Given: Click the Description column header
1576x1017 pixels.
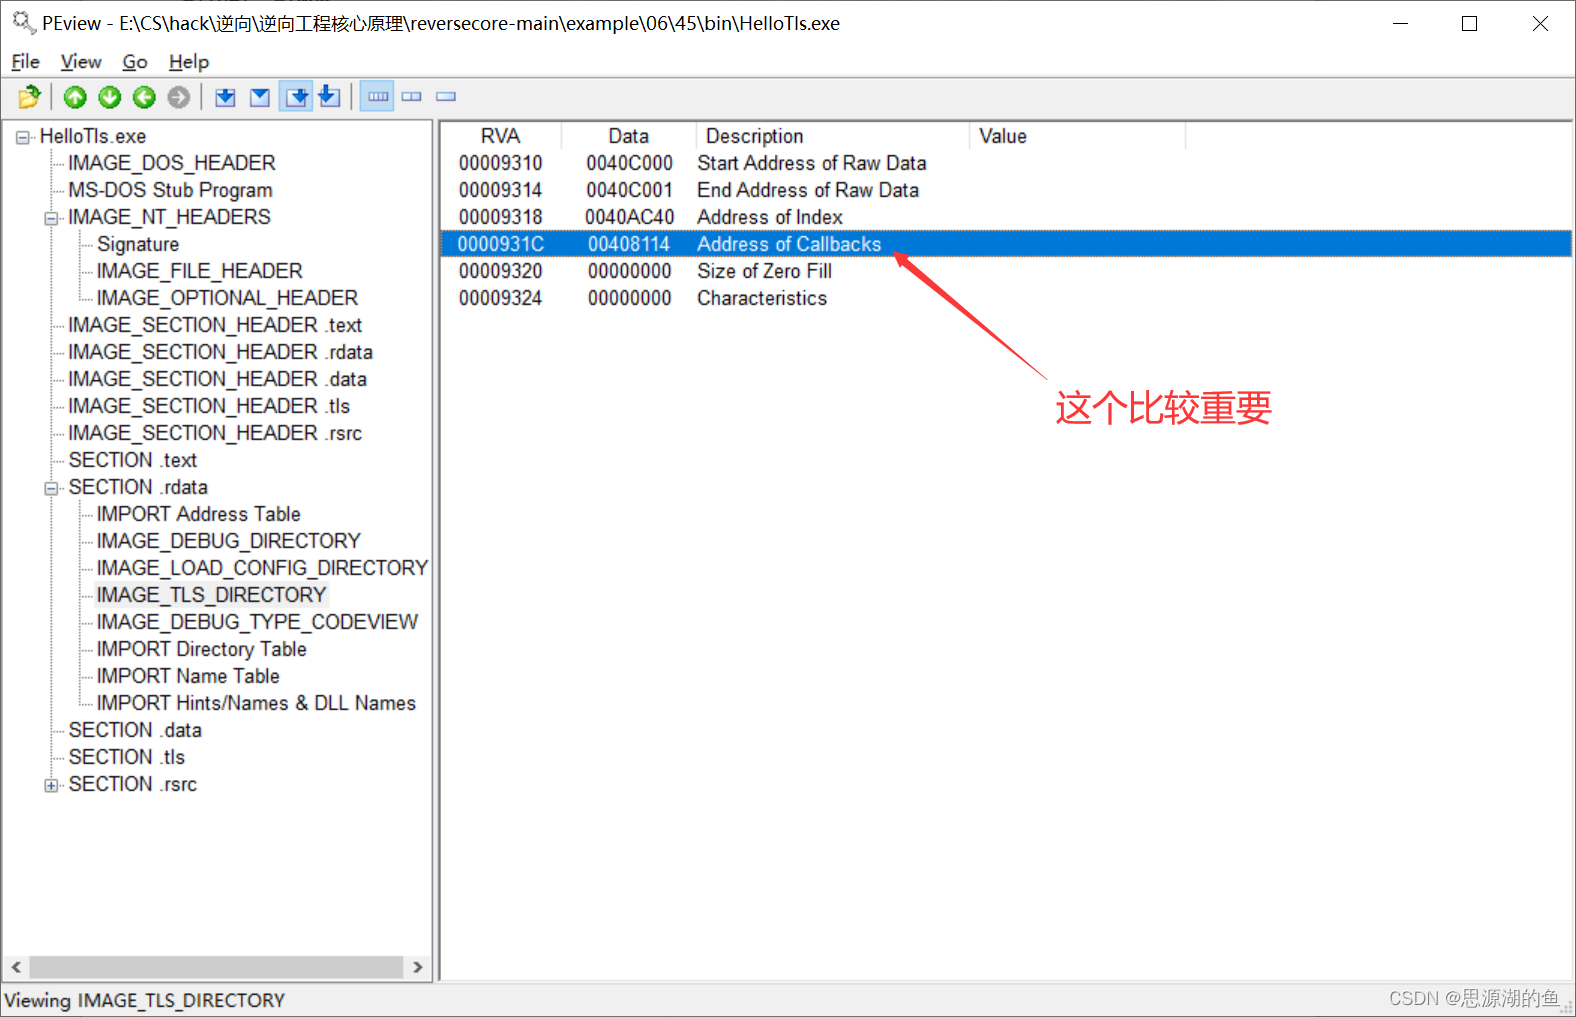Looking at the screenshot, I should coord(832,136).
